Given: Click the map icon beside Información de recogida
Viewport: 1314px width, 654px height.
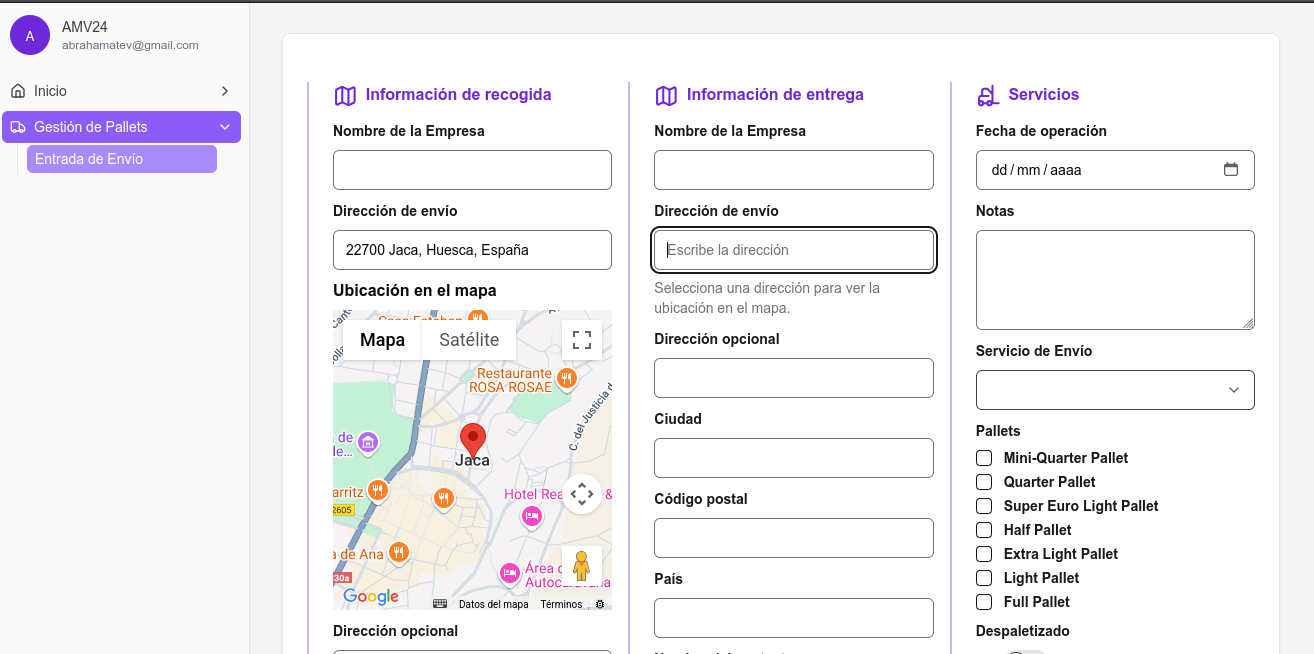Looking at the screenshot, I should 345,95.
